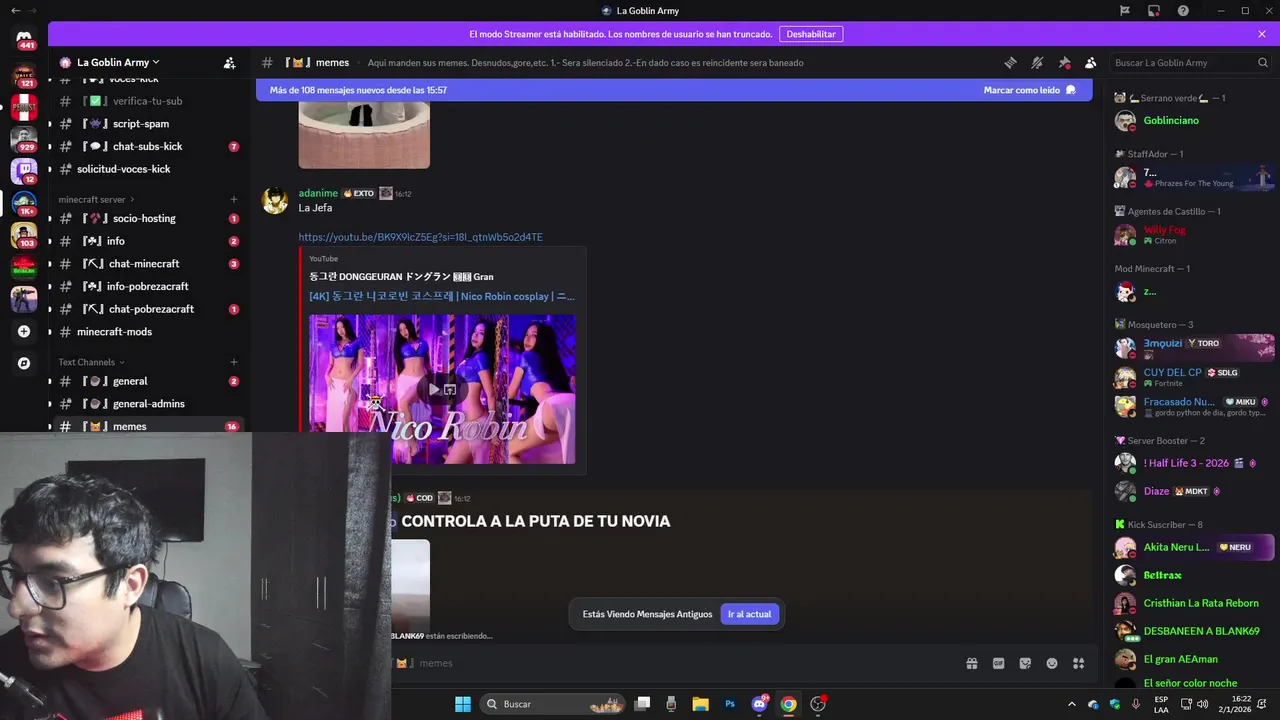Open the youtu.be link in message

[420, 237]
